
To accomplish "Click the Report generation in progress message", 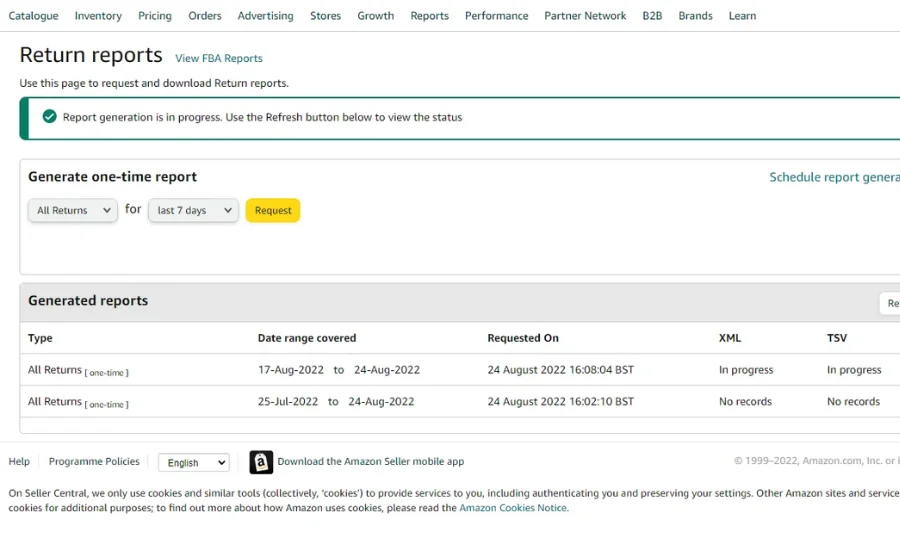I will tap(262, 117).
